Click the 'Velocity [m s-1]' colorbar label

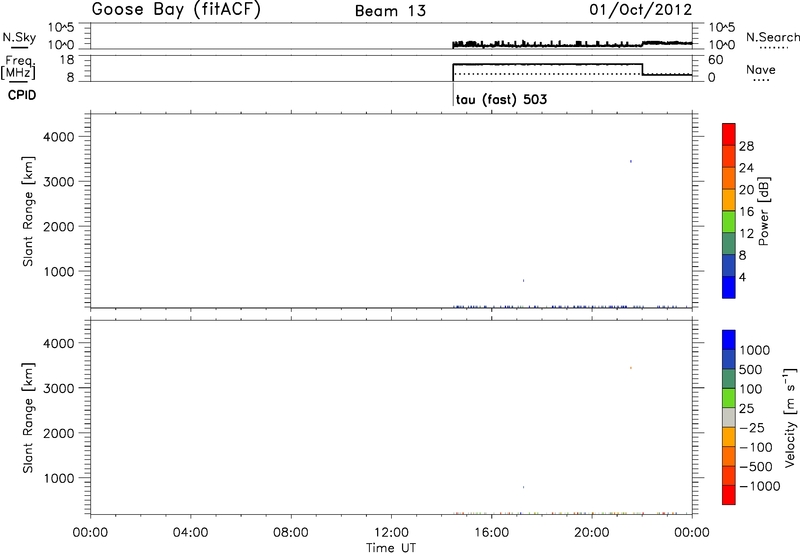[790, 417]
